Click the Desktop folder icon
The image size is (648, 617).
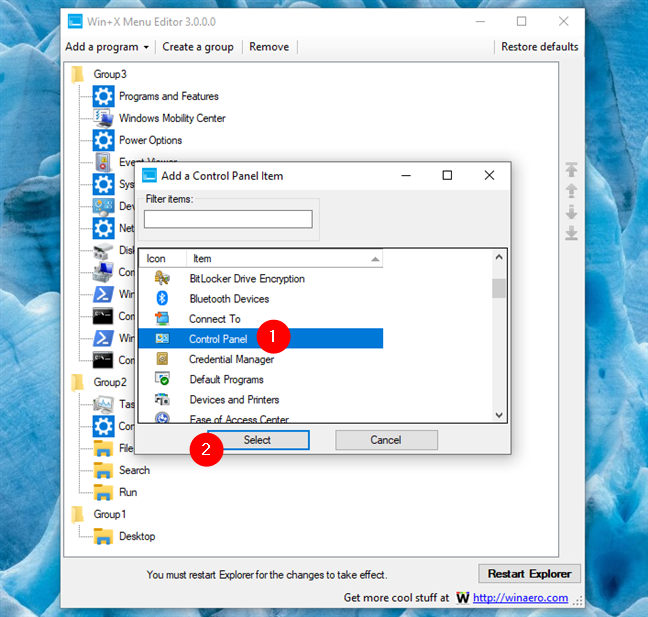103,536
